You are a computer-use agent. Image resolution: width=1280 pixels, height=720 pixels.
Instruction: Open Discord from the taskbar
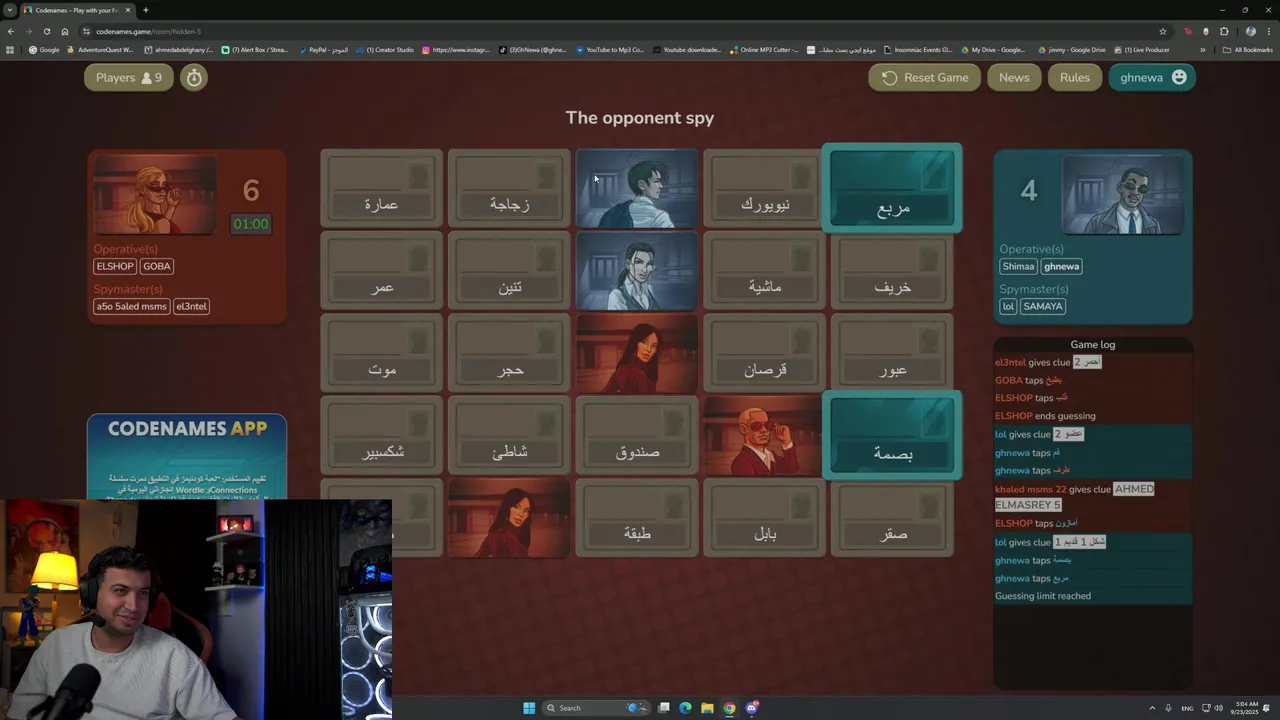pos(751,708)
